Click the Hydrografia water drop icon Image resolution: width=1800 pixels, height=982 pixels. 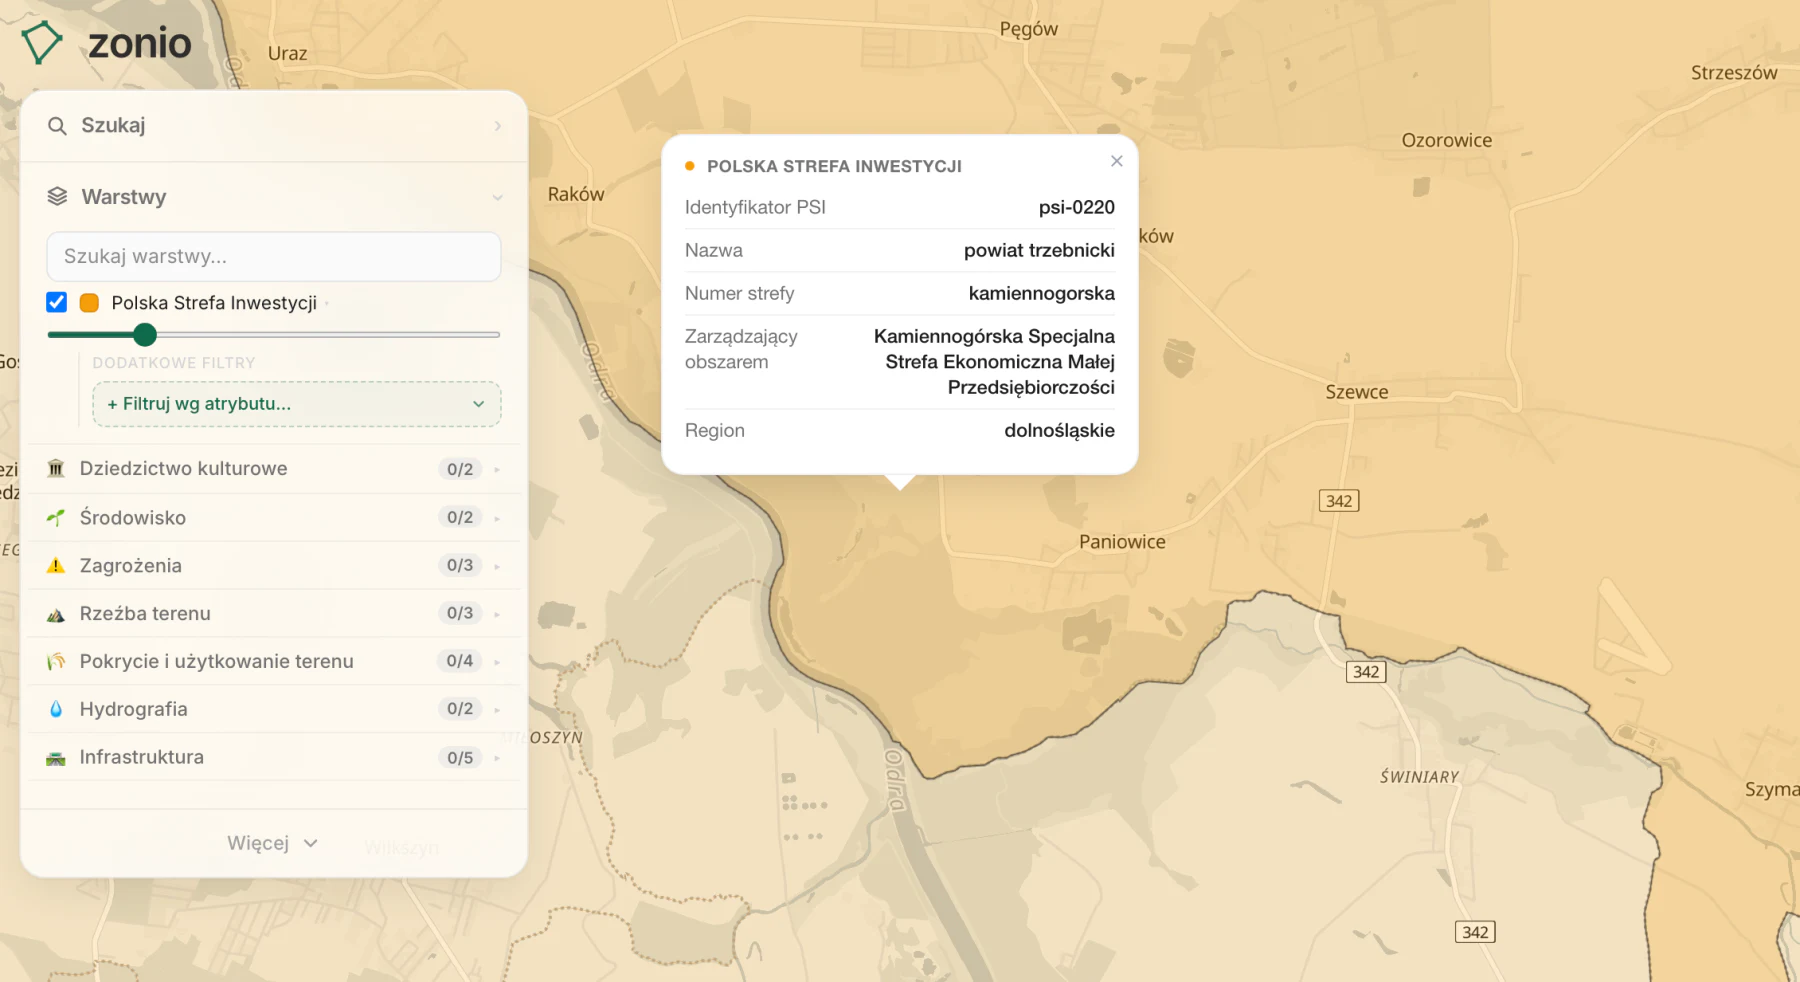(56, 709)
